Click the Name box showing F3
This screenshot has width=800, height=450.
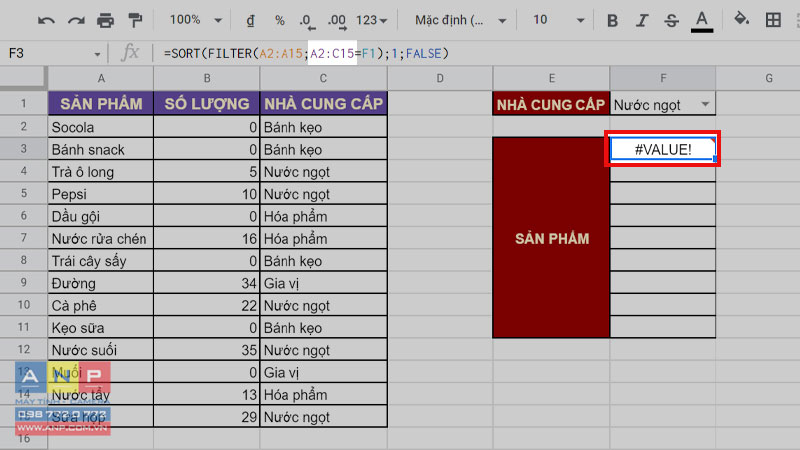pos(46,53)
